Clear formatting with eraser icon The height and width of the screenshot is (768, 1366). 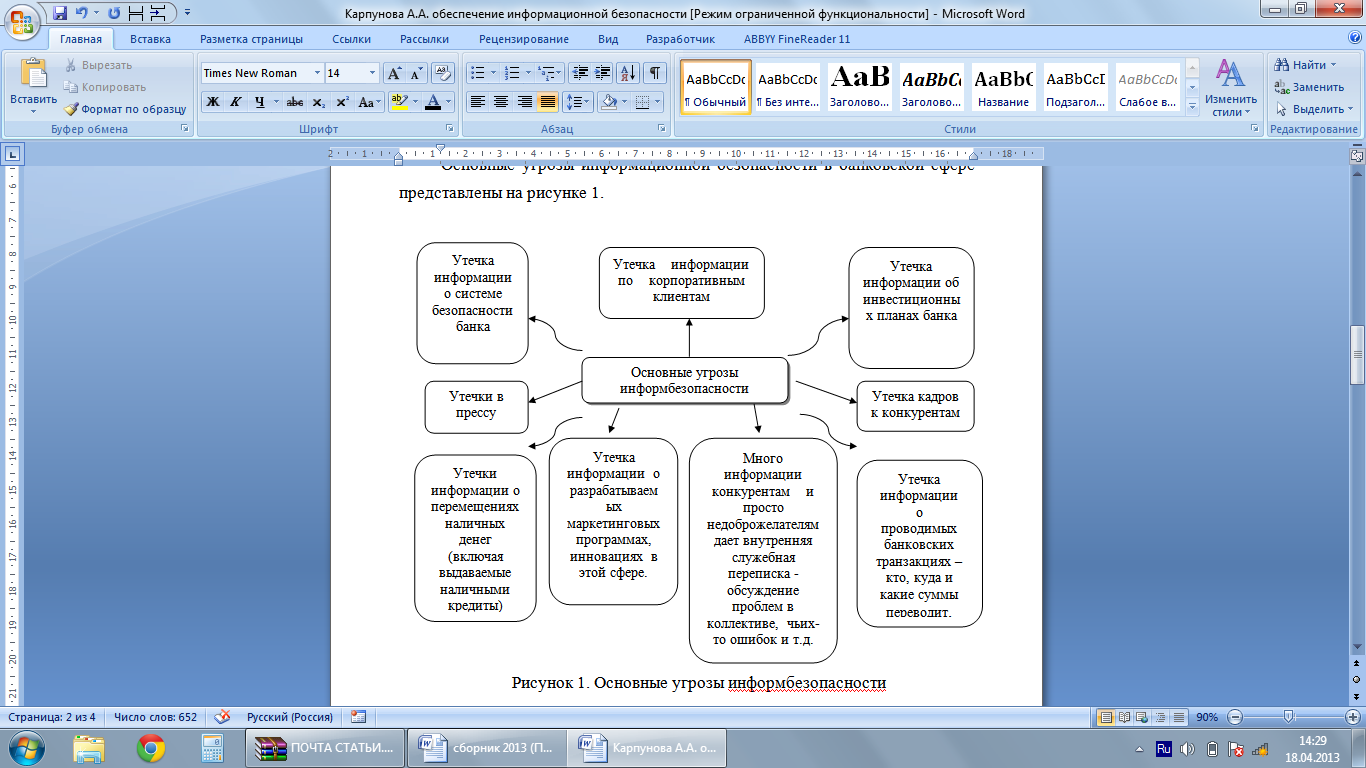[444, 73]
